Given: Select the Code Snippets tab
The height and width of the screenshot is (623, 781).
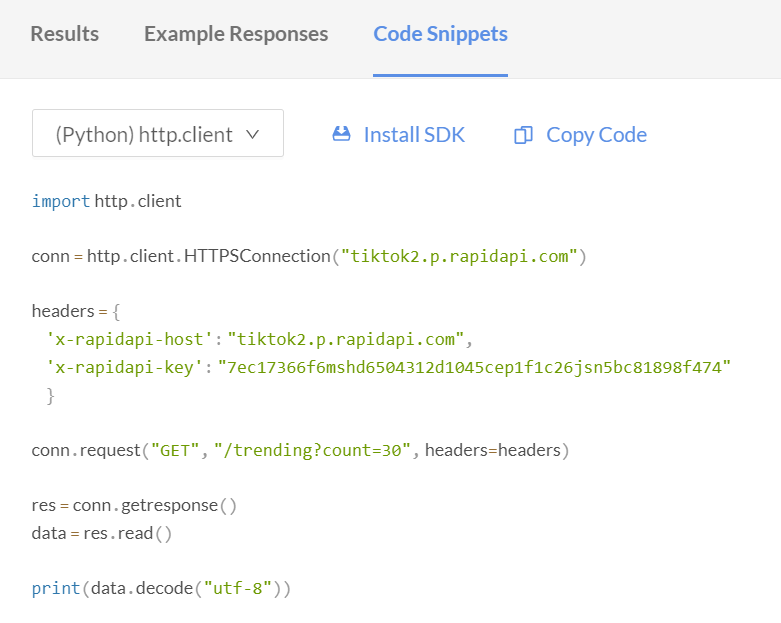Looking at the screenshot, I should [x=440, y=34].
